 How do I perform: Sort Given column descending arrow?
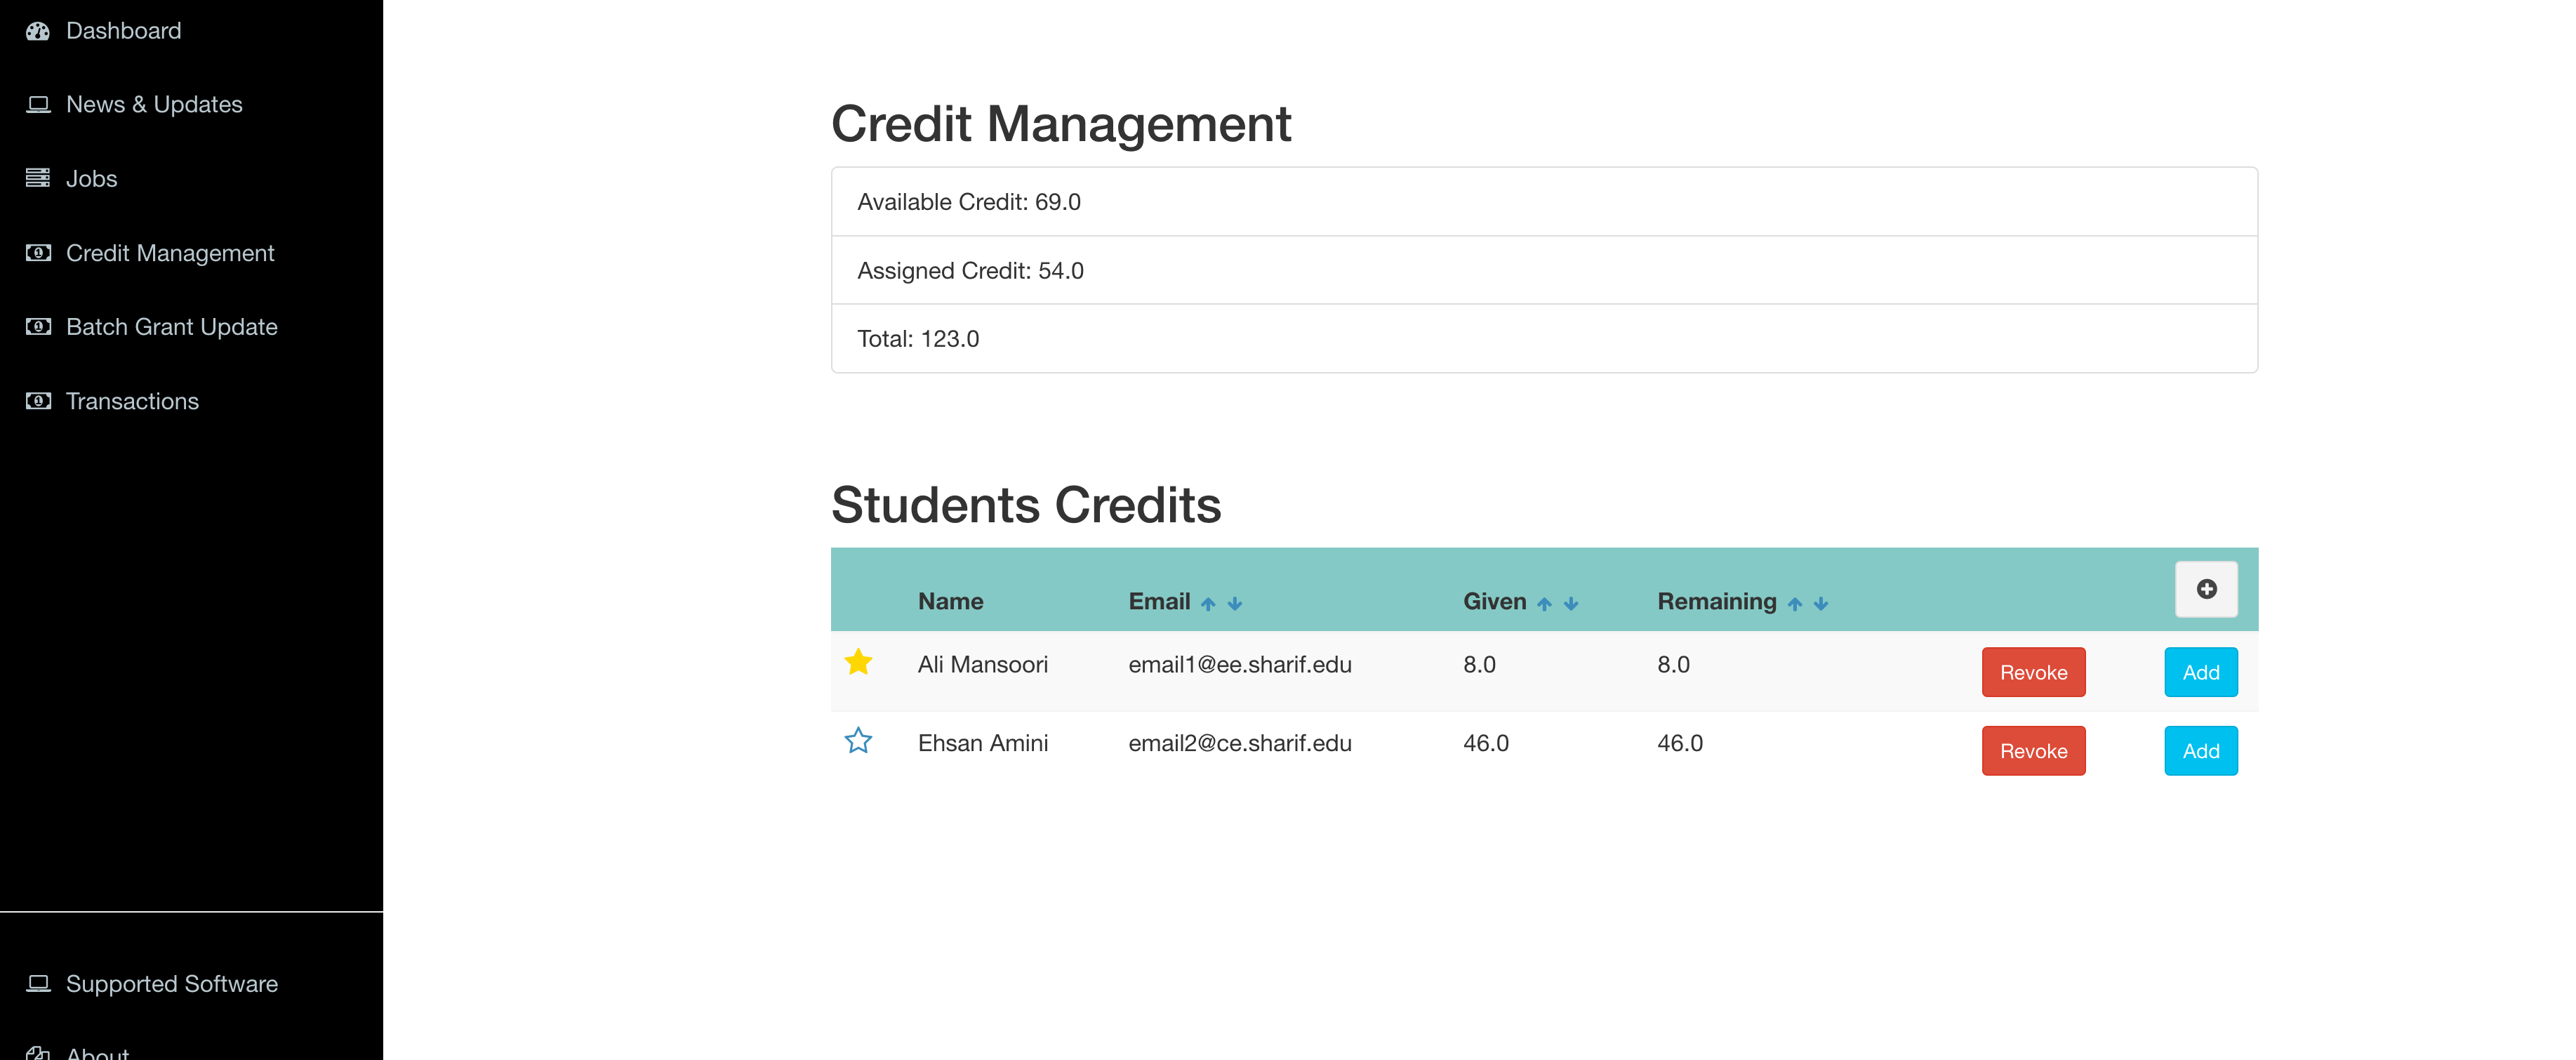[x=1571, y=603]
